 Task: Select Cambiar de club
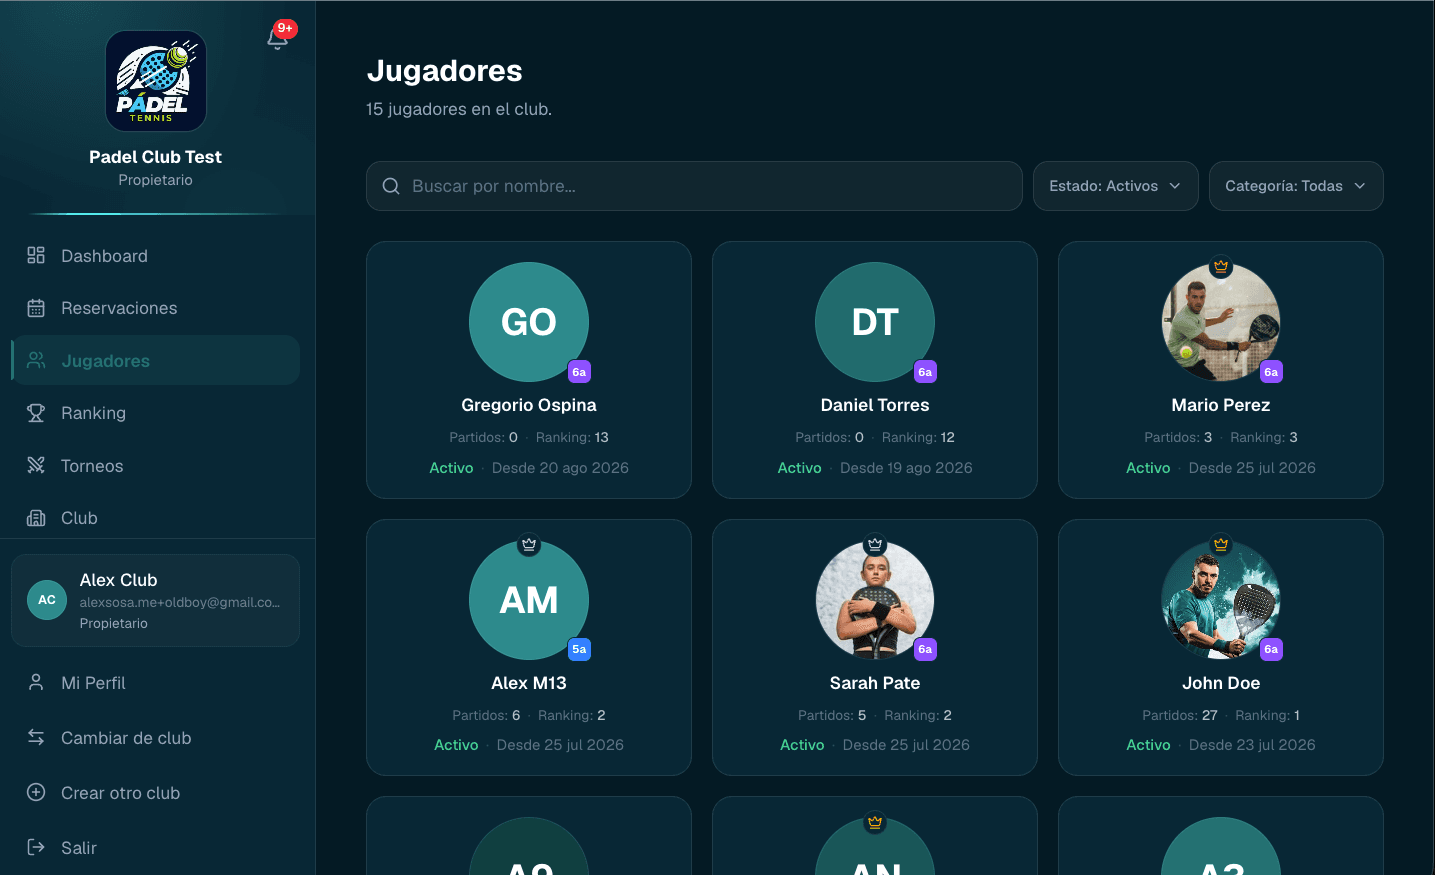[155, 738]
